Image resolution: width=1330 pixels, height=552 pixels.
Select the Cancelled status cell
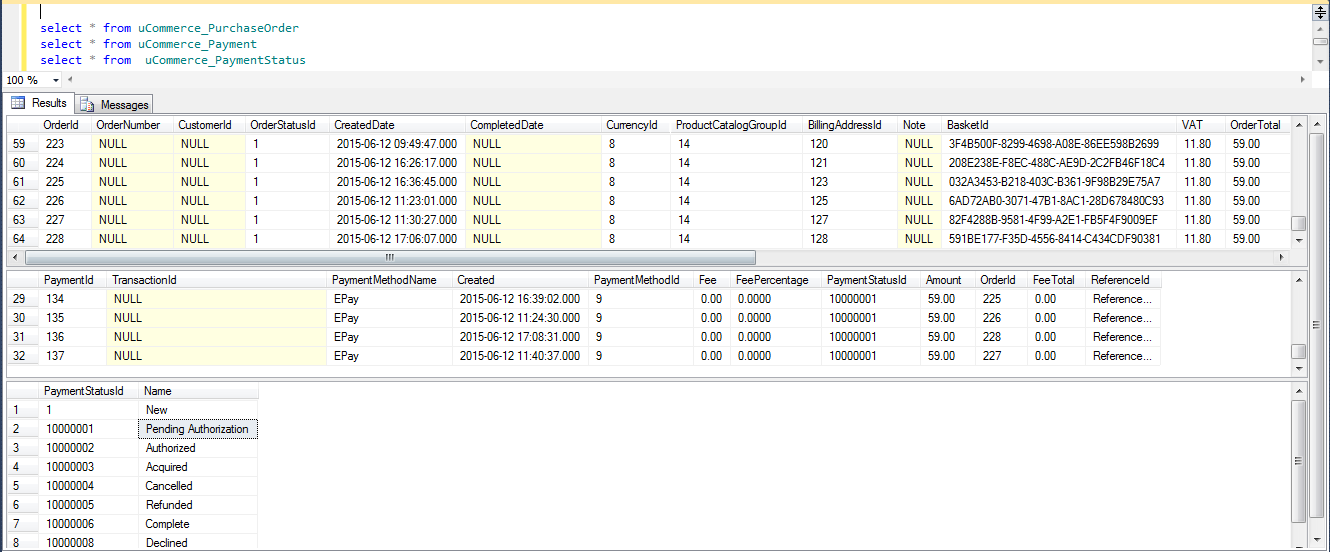coord(199,486)
